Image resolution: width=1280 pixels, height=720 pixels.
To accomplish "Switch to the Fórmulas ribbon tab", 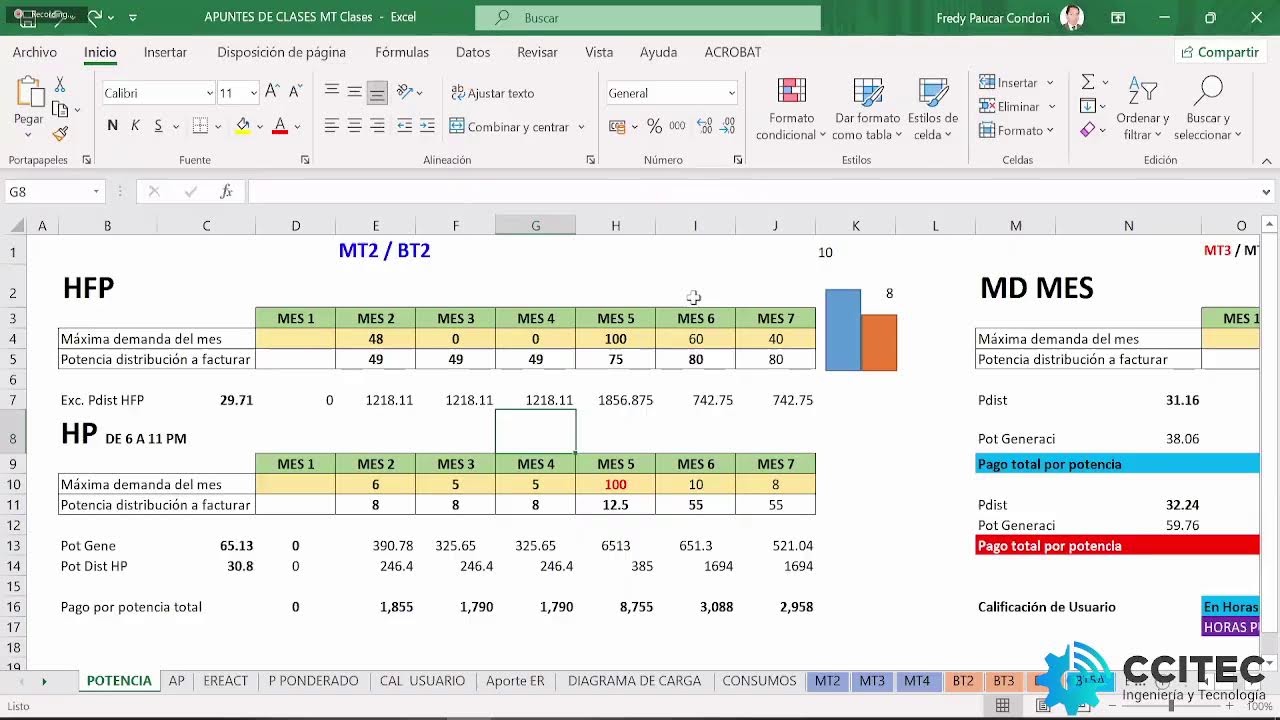I will (x=402, y=52).
